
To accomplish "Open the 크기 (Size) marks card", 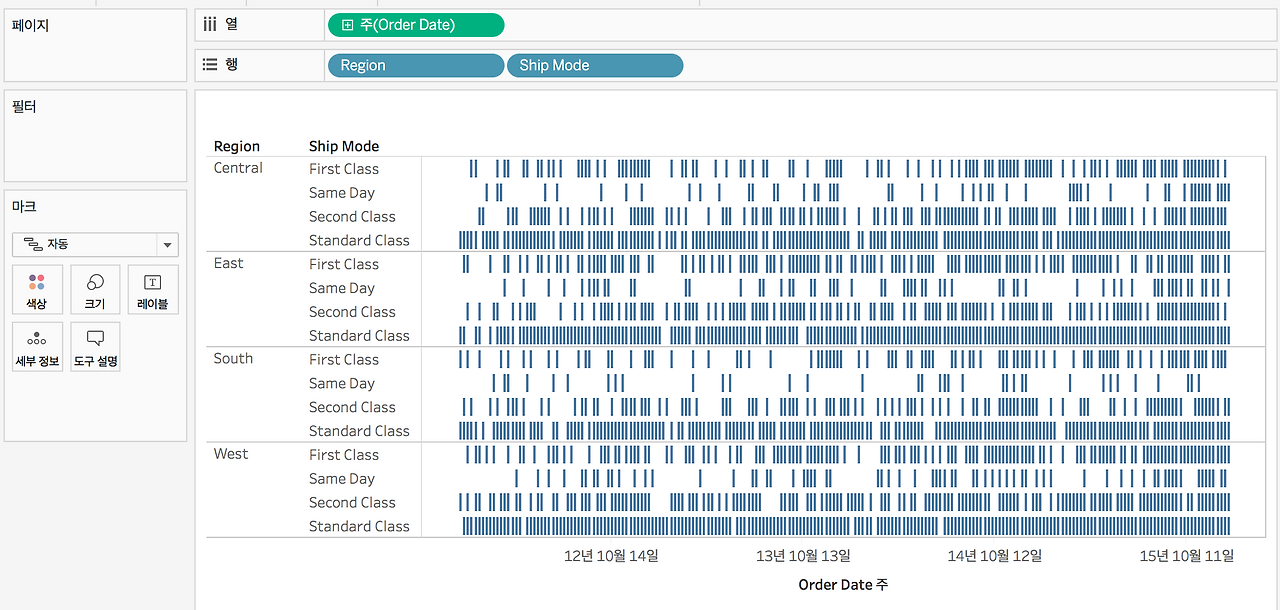I will click(x=95, y=290).
